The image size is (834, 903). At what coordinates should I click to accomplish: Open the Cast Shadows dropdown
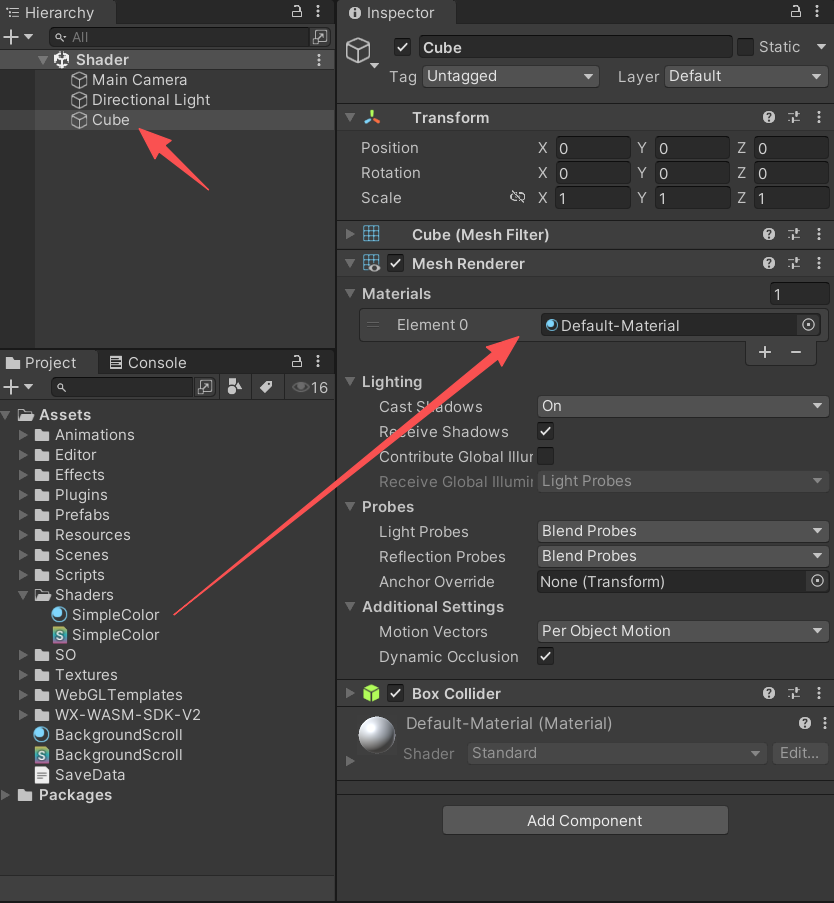682,407
